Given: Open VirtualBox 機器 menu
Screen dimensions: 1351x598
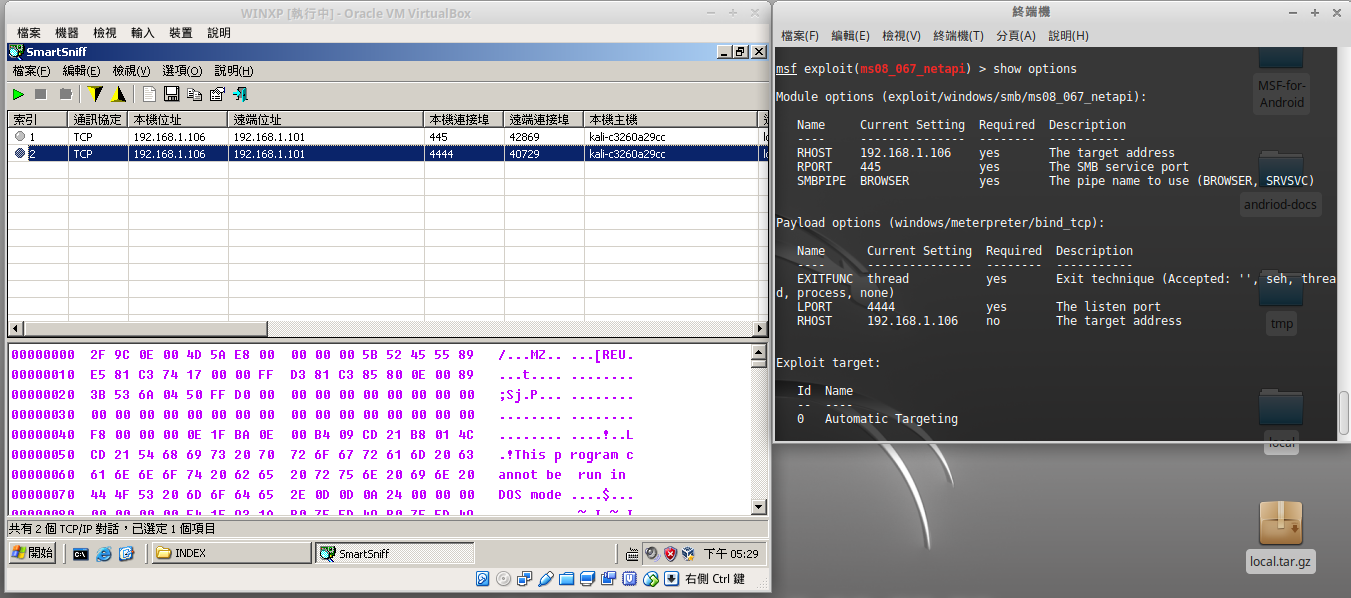Looking at the screenshot, I should pyautogui.click(x=67, y=33).
